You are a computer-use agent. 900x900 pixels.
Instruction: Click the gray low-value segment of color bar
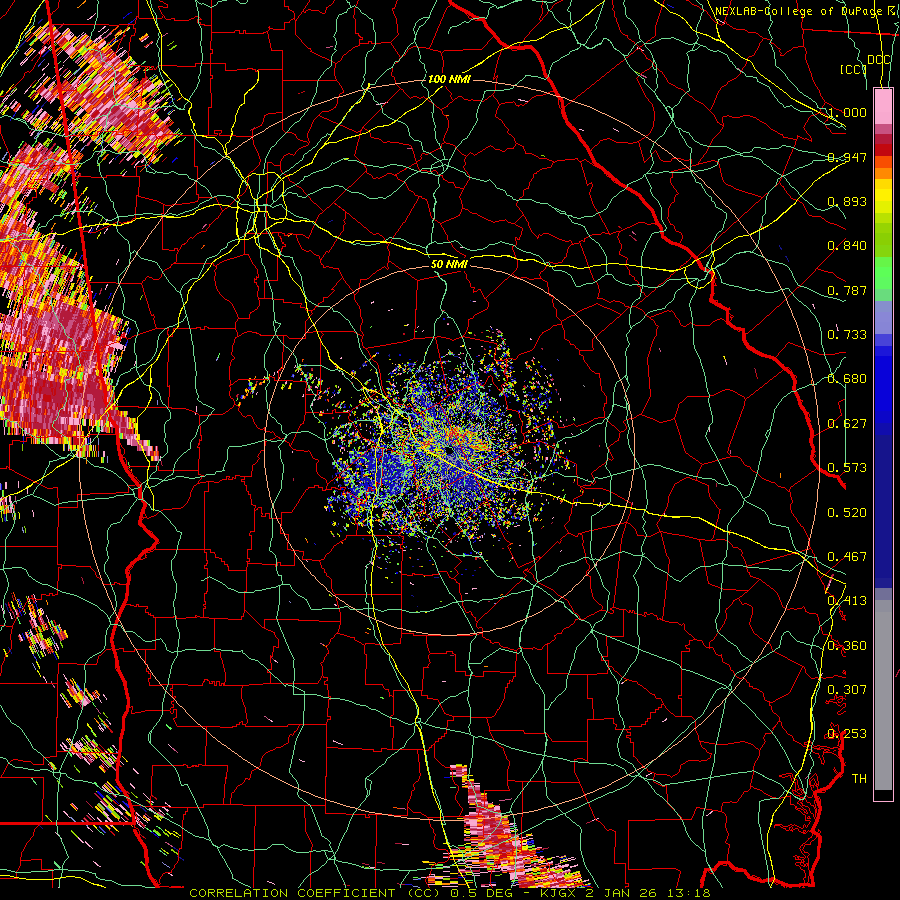(x=883, y=695)
